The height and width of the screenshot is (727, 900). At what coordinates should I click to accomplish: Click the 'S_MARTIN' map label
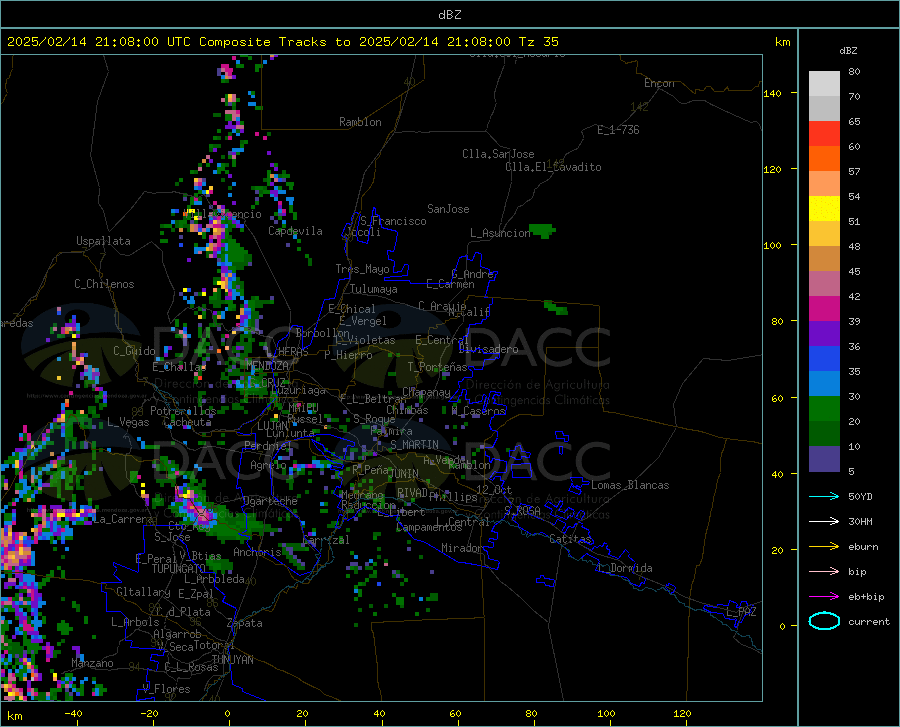pos(414,445)
